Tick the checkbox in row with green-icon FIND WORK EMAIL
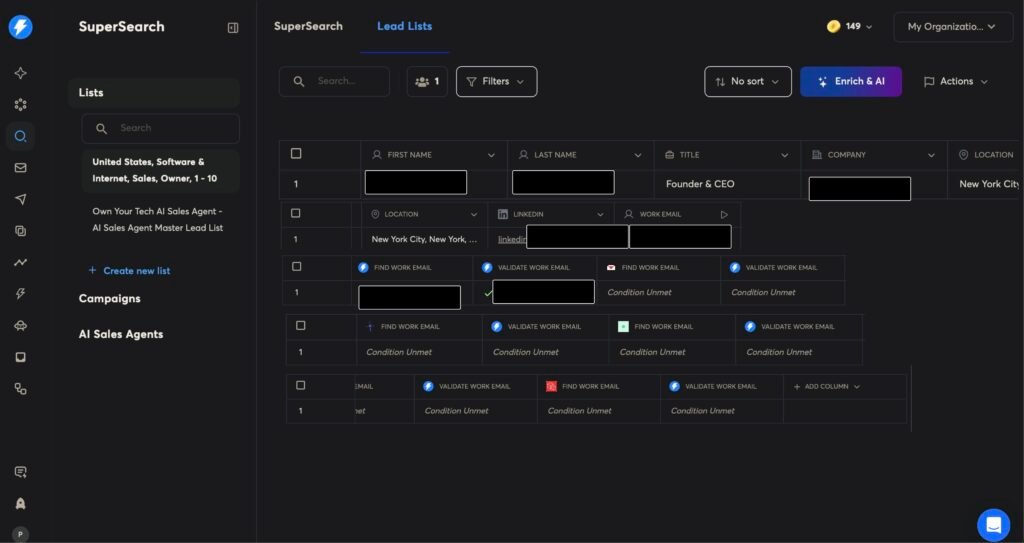This screenshot has width=1024, height=543. coord(300,325)
